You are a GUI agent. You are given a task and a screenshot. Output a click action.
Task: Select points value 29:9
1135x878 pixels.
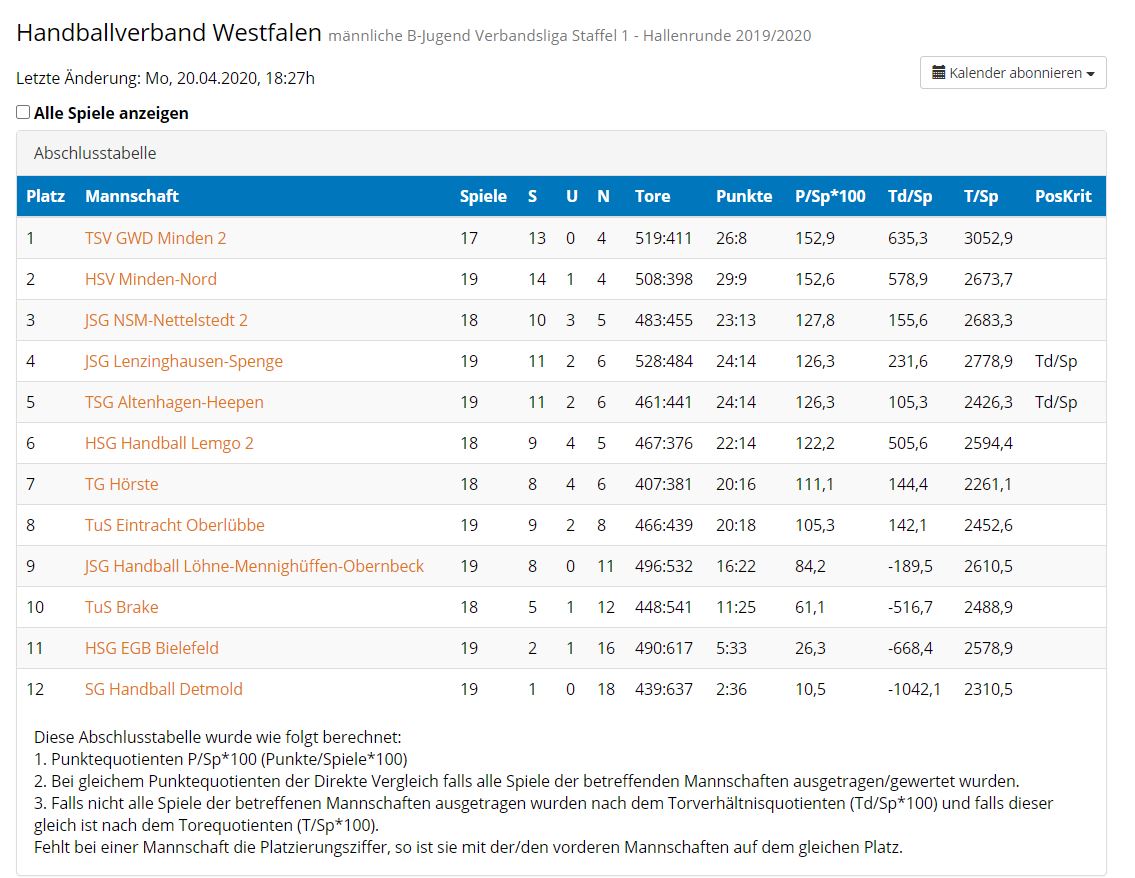731,279
